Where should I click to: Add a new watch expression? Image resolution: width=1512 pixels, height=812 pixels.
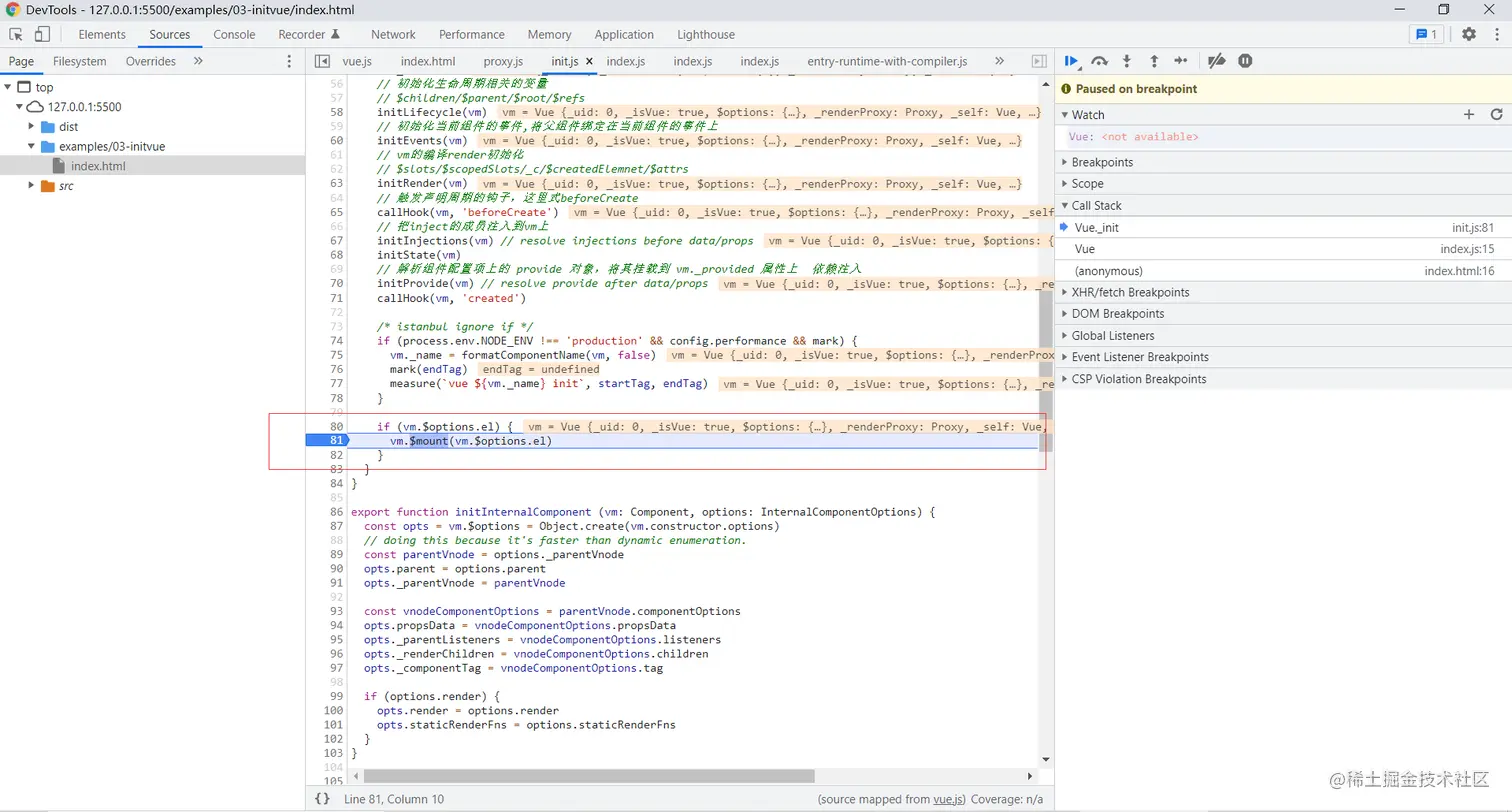(1469, 115)
